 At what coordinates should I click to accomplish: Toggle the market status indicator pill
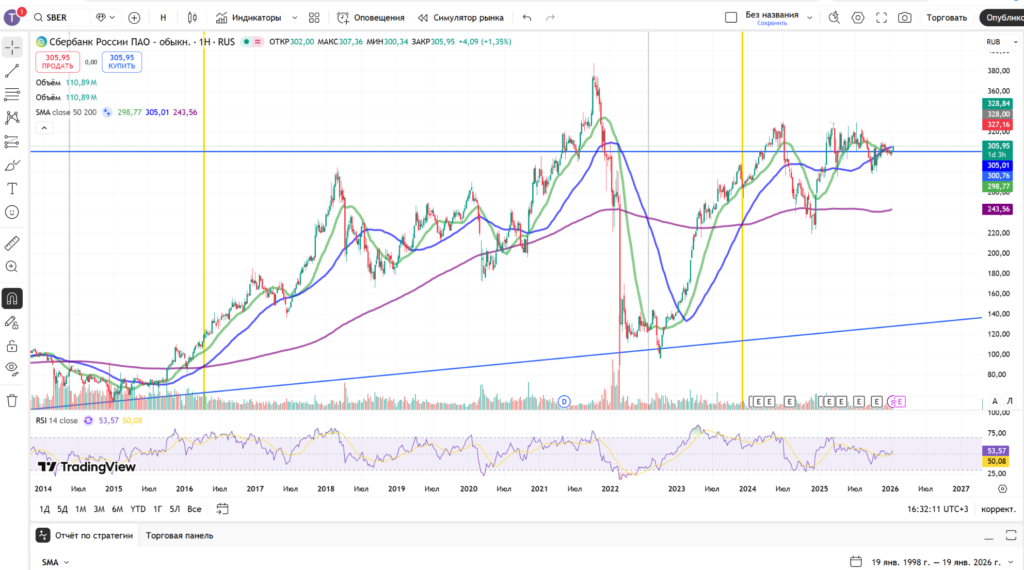(x=252, y=42)
